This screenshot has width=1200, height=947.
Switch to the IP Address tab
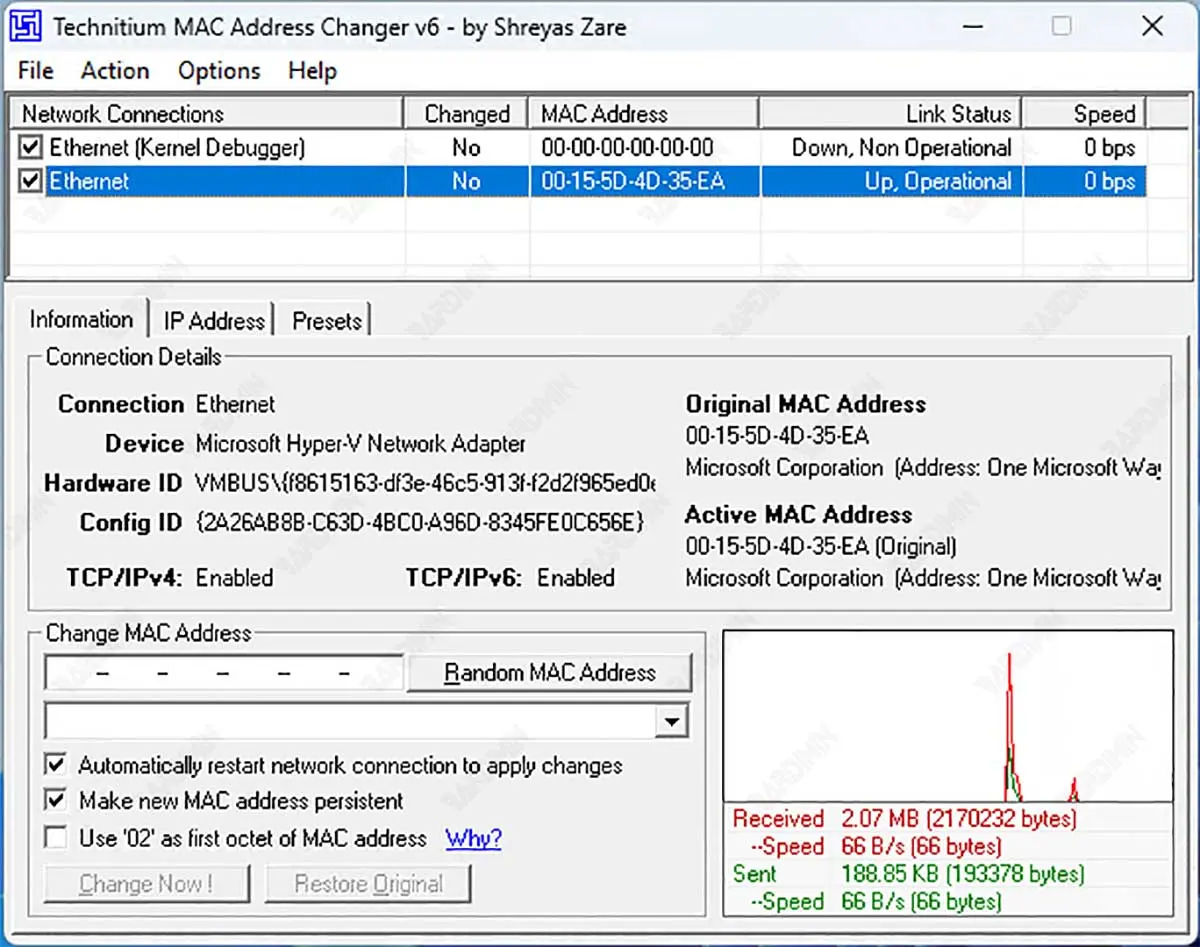click(214, 321)
